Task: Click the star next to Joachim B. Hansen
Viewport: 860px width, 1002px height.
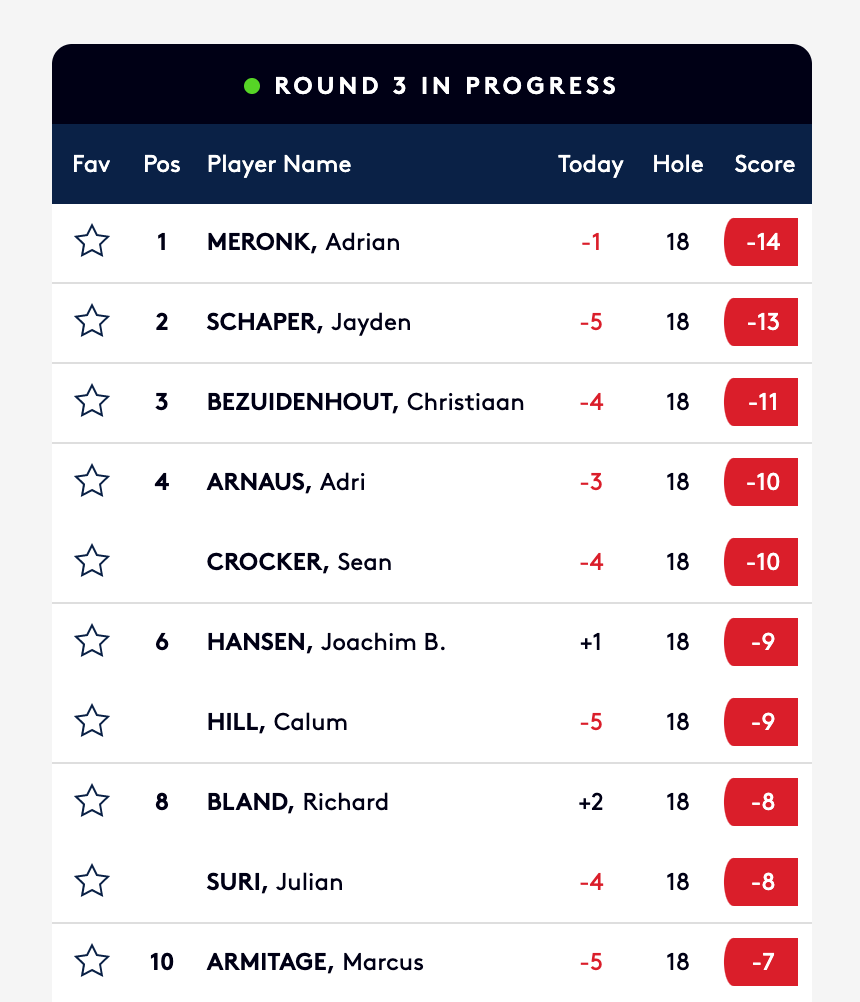Action: coord(92,641)
